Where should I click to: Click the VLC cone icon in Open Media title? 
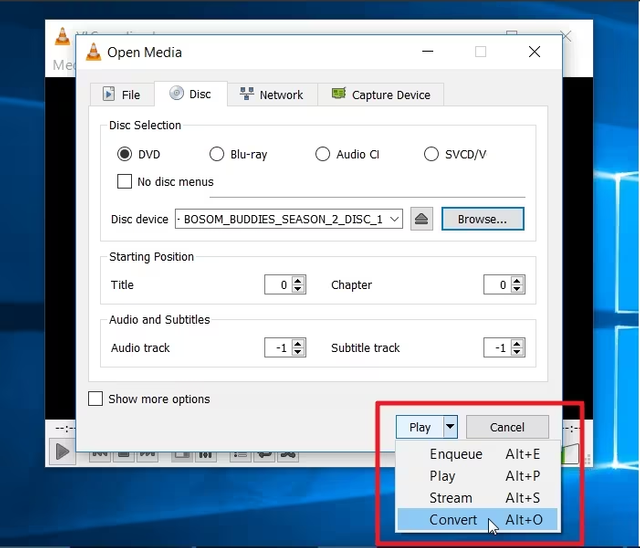coord(93,52)
